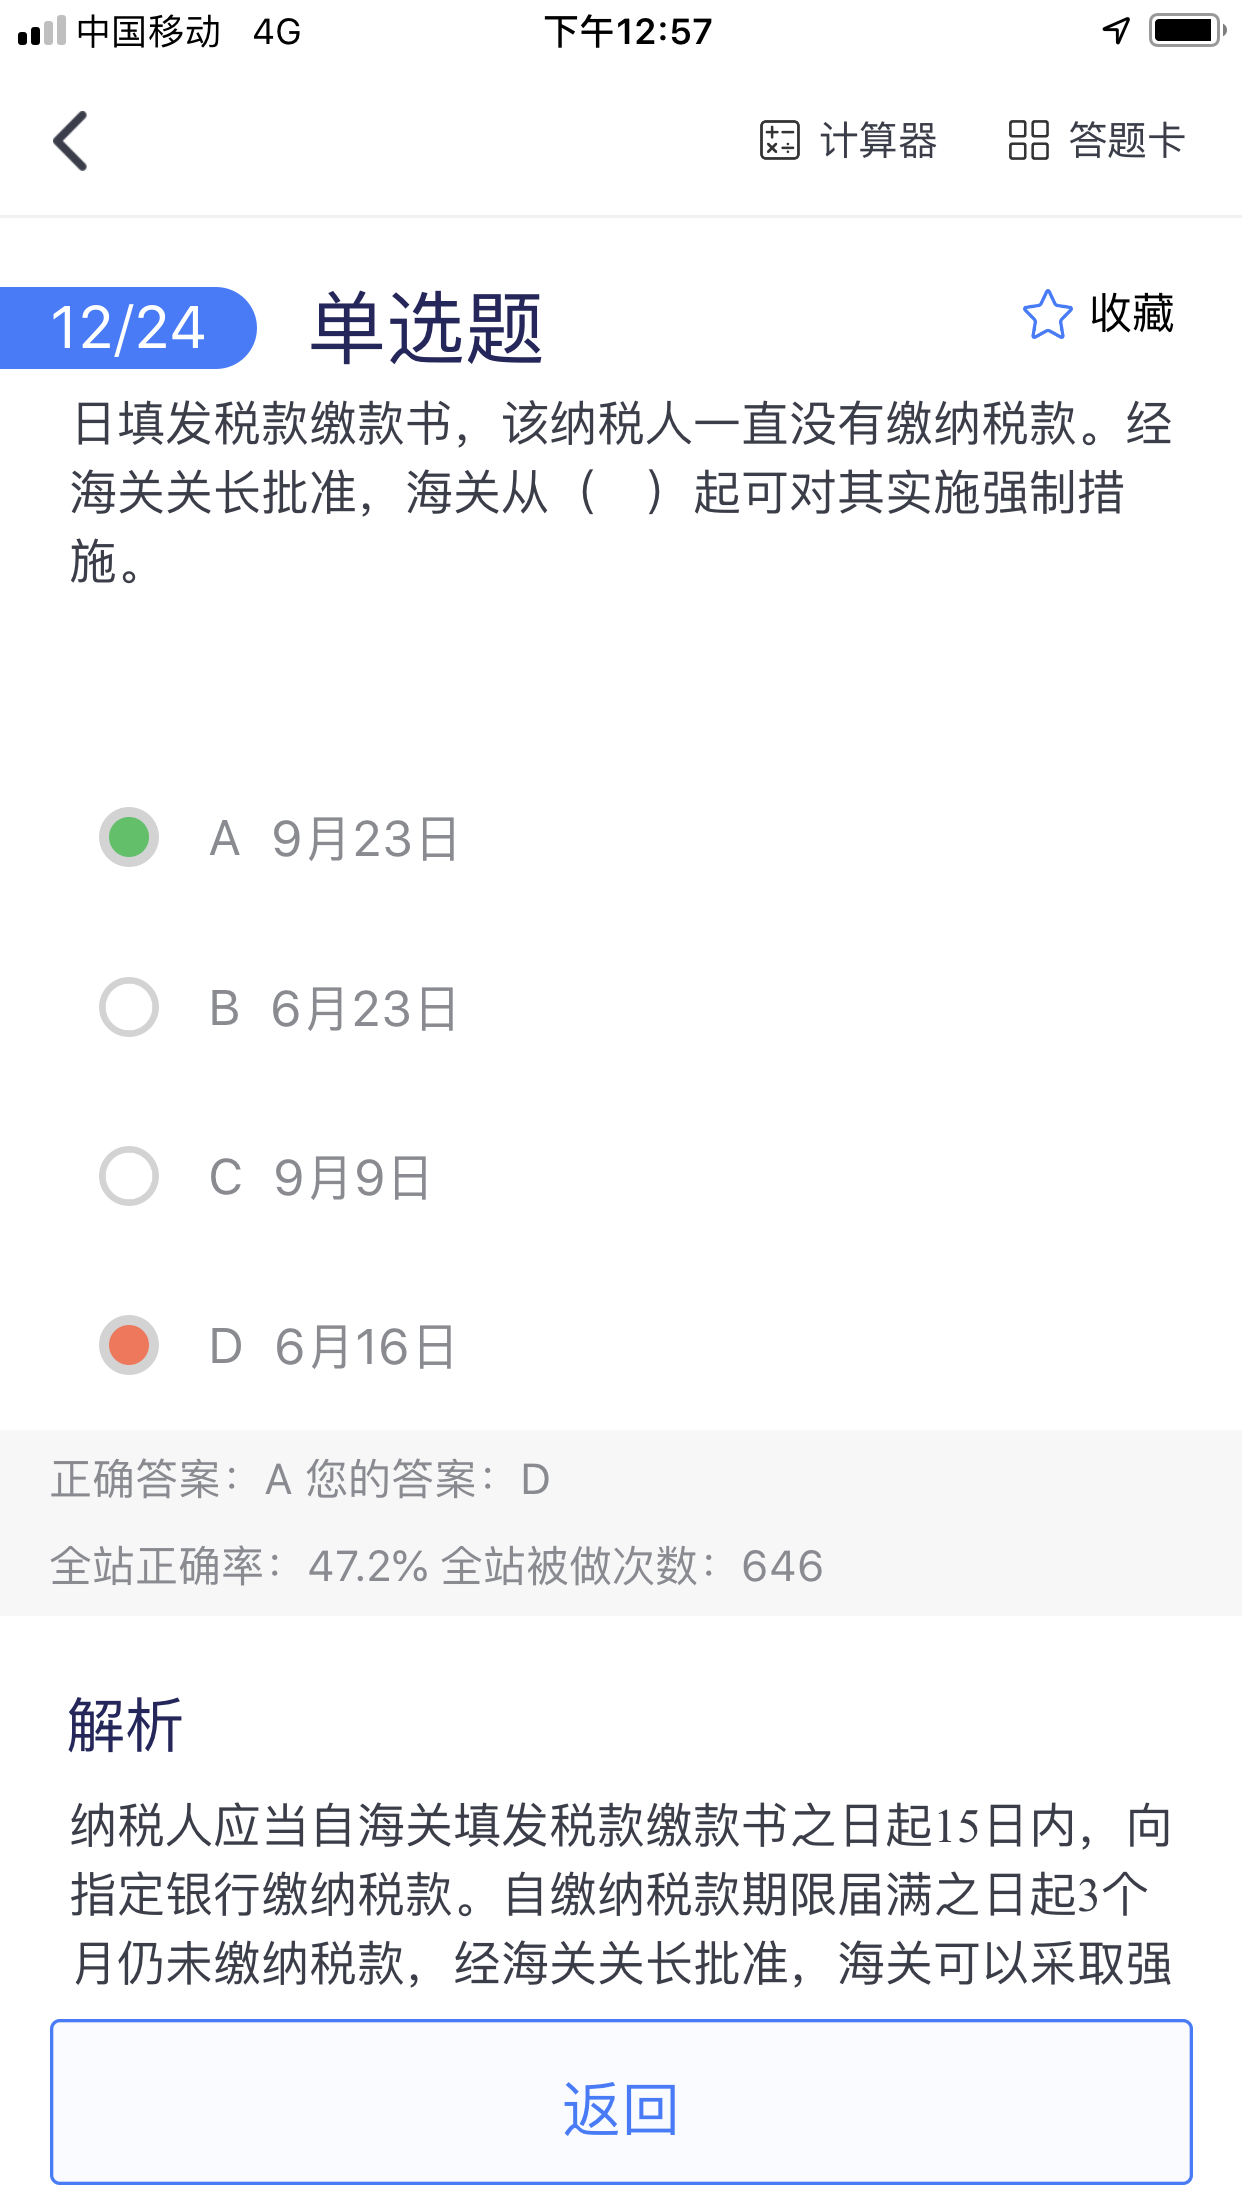1242x2208 pixels.
Task: Tap the 答题卡 label
Action: 1127,140
